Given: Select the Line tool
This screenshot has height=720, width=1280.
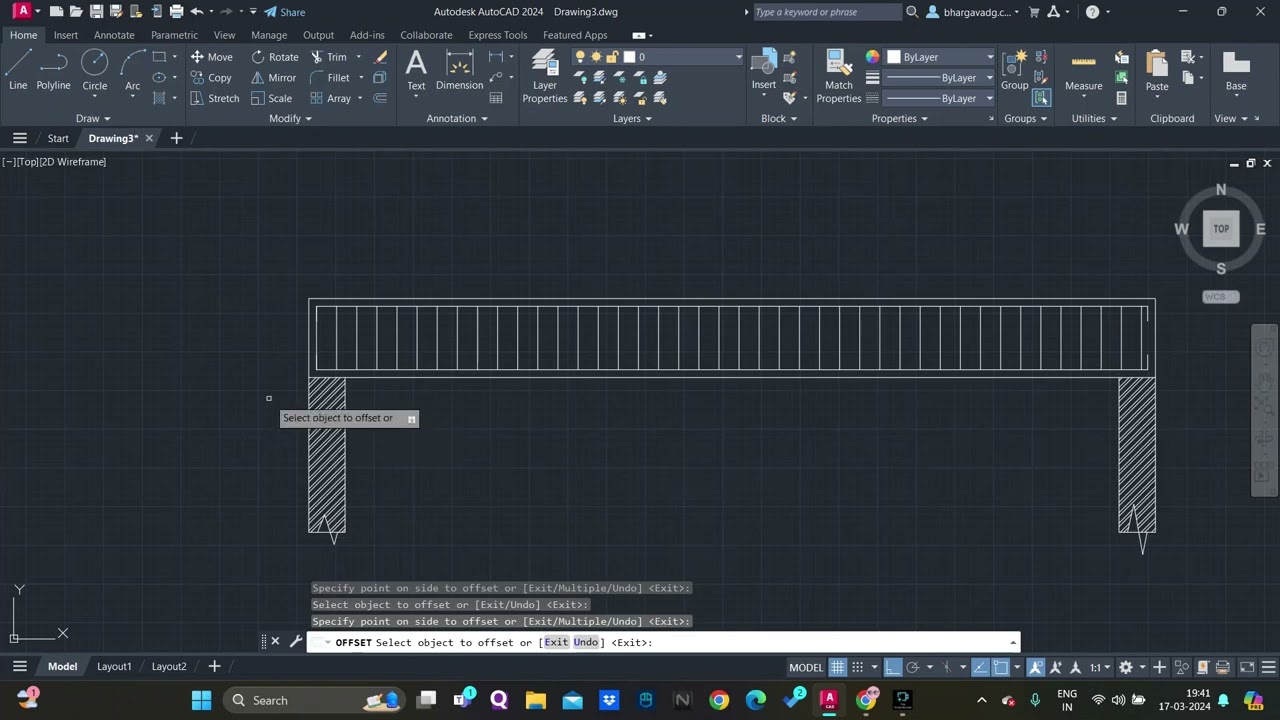Looking at the screenshot, I should point(18,70).
